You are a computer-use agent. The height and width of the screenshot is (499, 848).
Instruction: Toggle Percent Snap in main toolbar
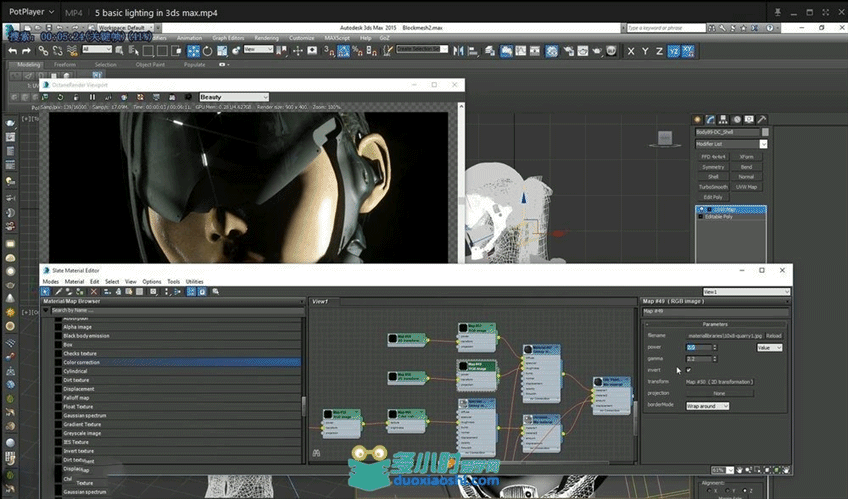click(x=357, y=51)
